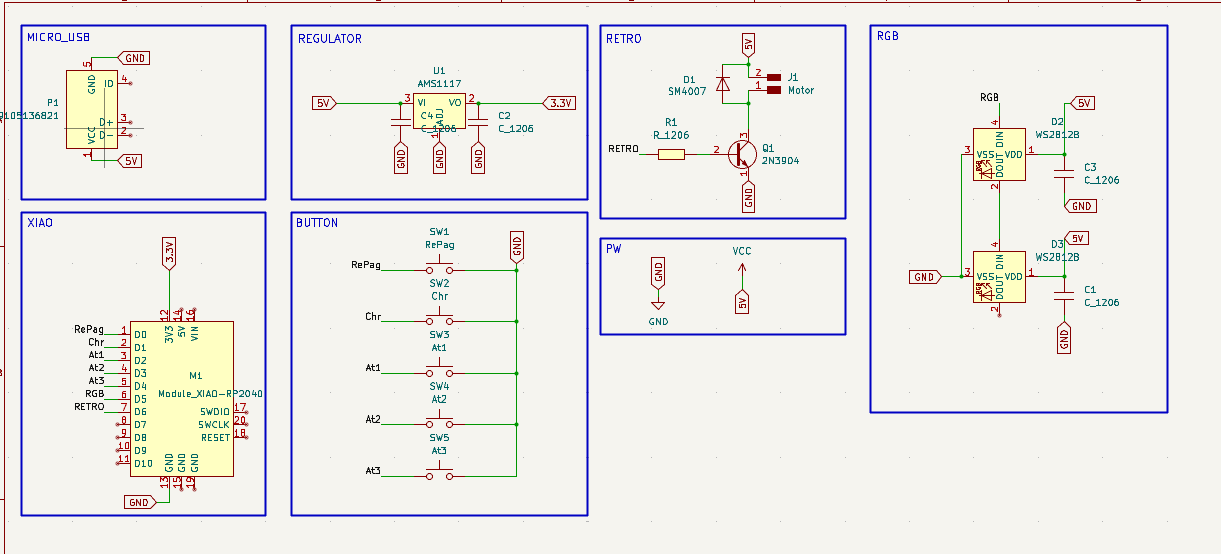
Task: Click the MICRO_USB block title
Action: coord(58,37)
